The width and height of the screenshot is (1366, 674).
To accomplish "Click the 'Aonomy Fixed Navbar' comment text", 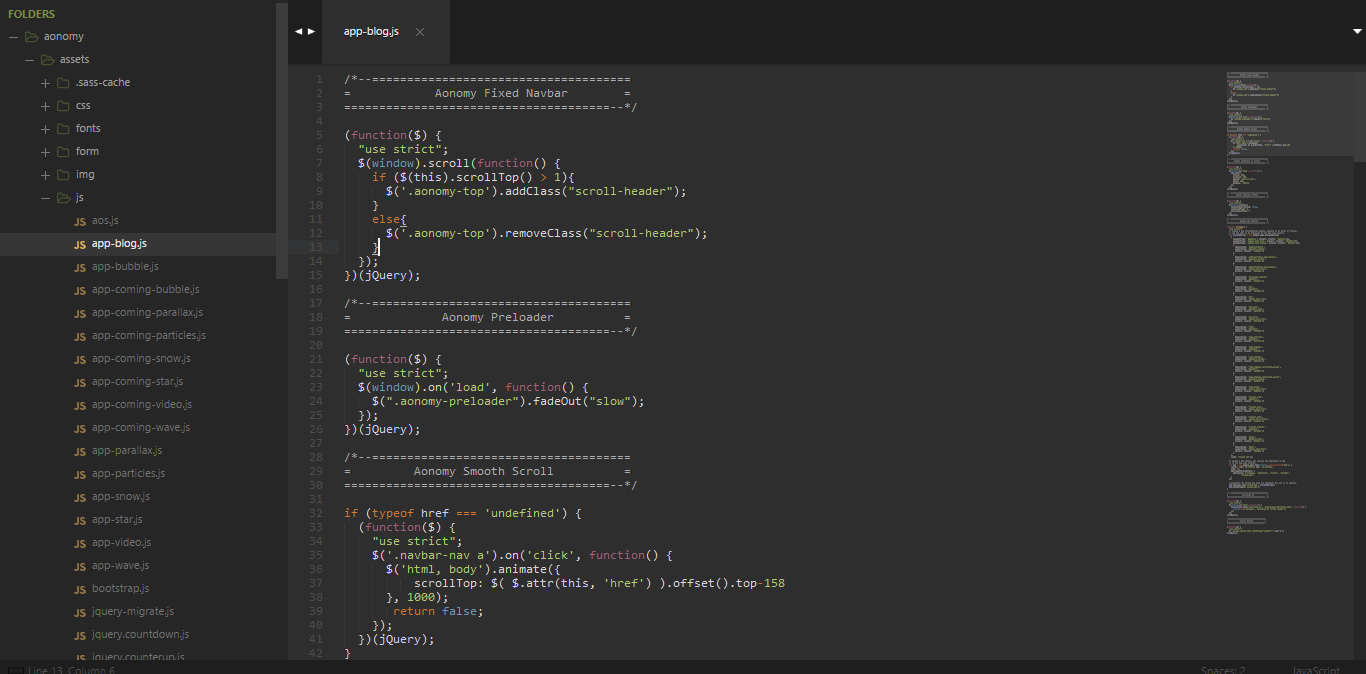I will pos(501,93).
